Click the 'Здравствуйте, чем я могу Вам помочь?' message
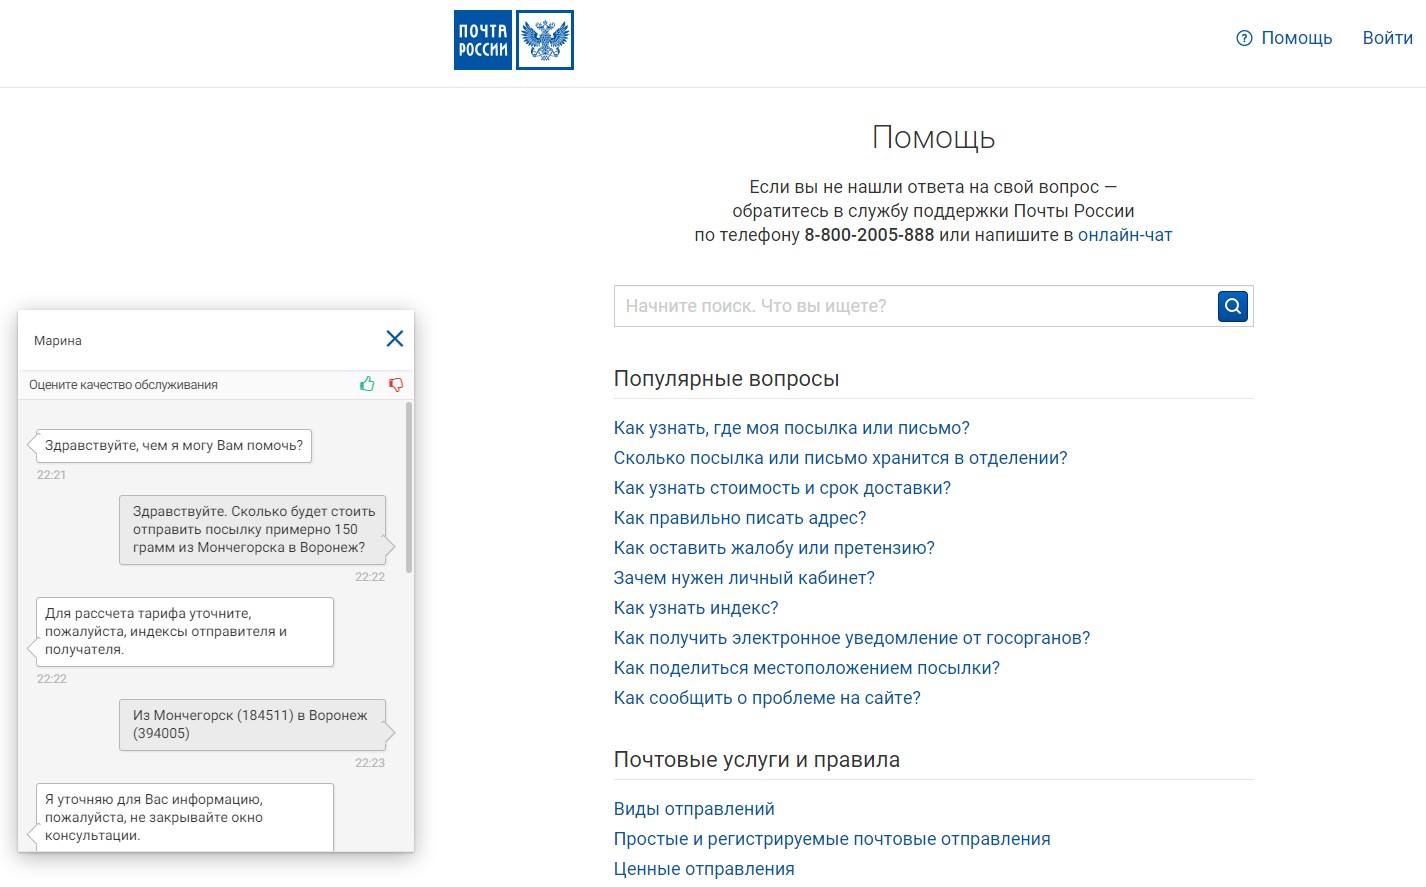The height and width of the screenshot is (887, 1426). 174,446
